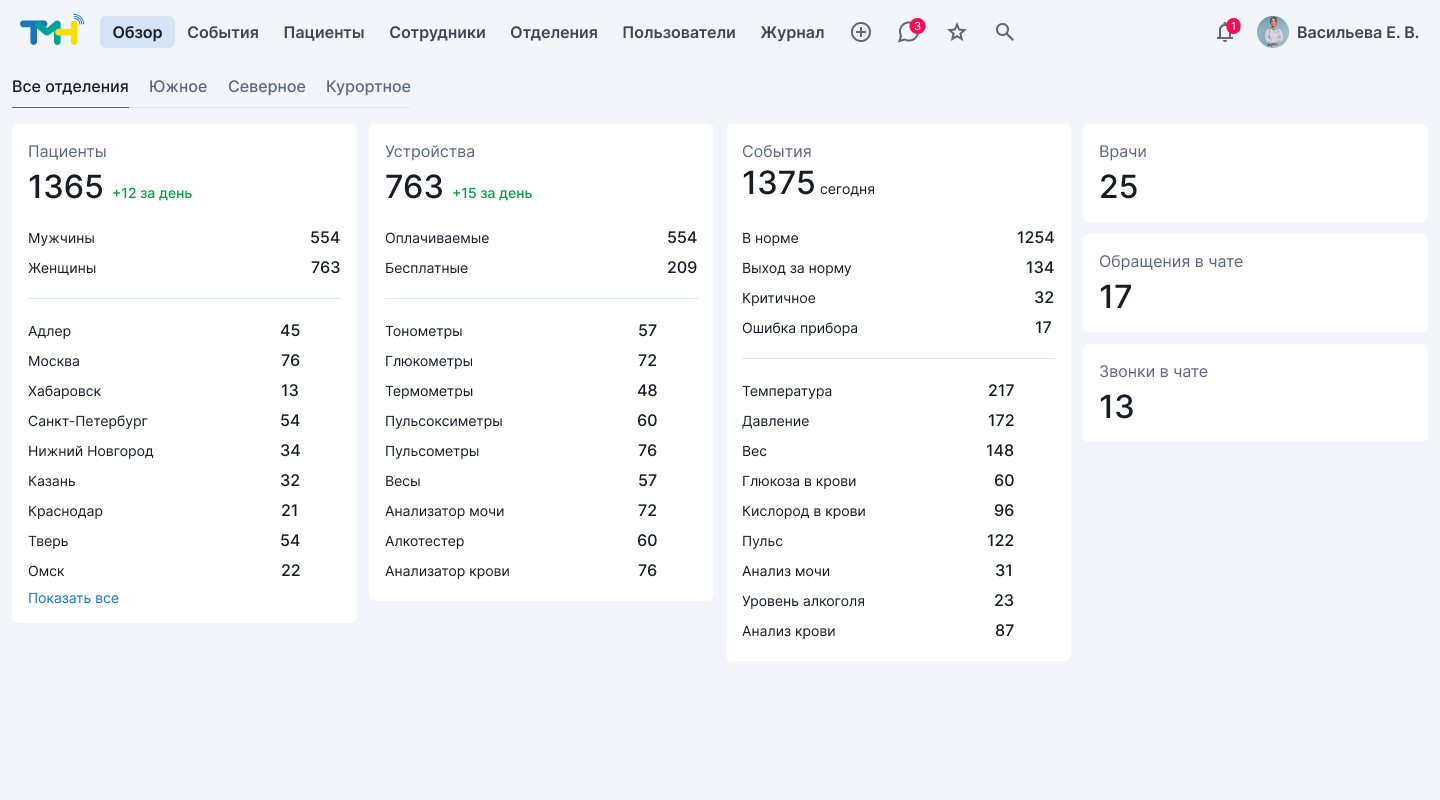Click the plus circle add icon

(x=861, y=32)
